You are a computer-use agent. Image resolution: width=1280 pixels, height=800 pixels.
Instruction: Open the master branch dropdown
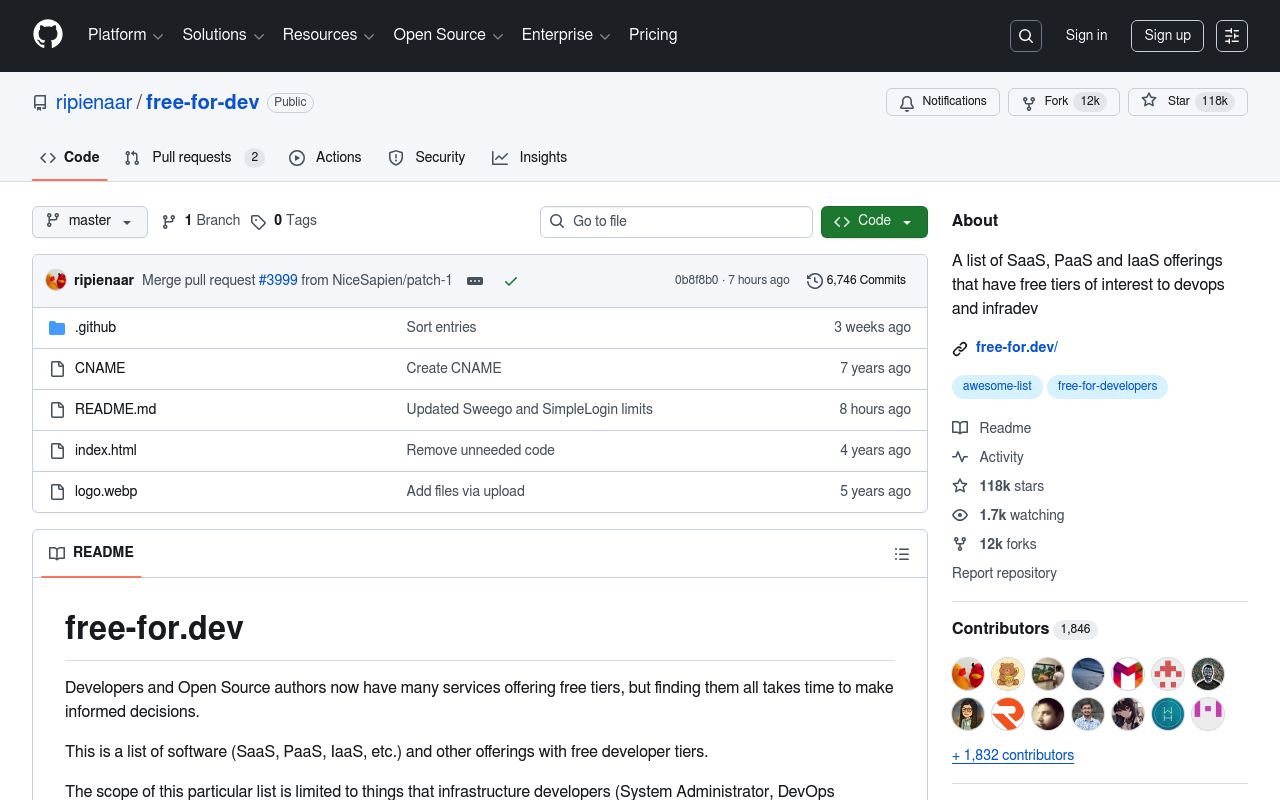click(x=90, y=221)
